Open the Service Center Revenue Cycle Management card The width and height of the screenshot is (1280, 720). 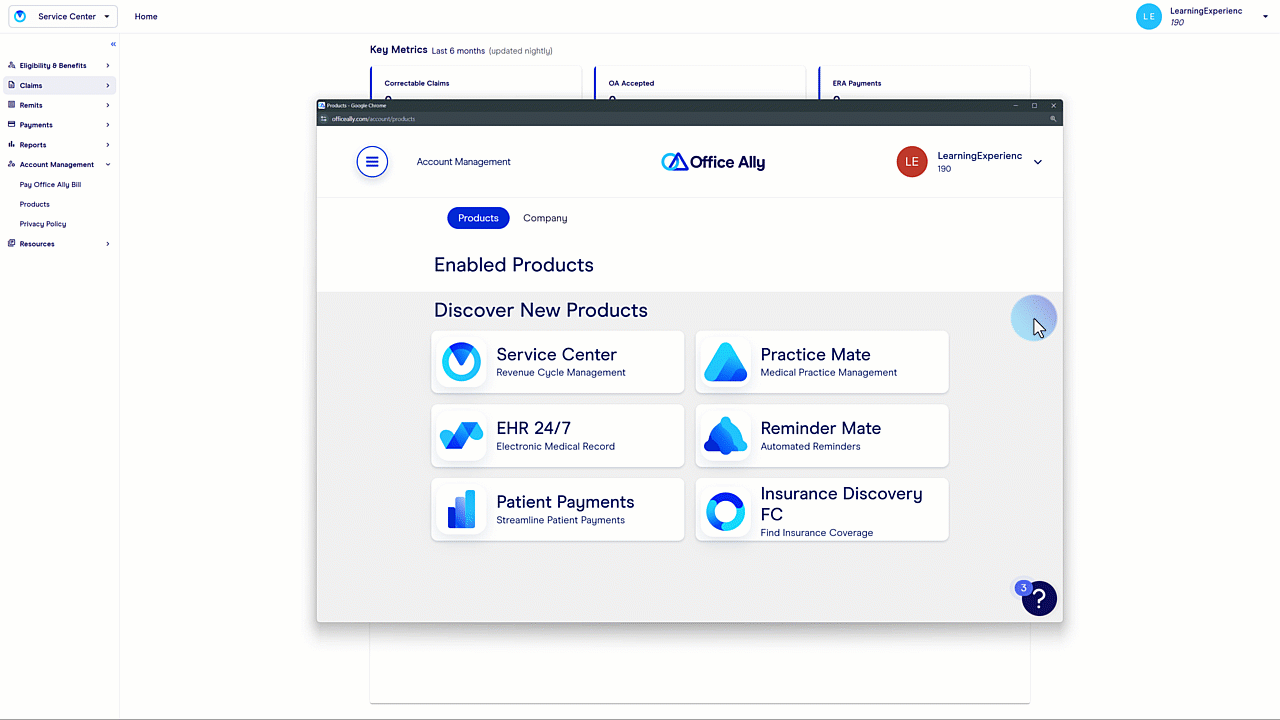tap(558, 362)
